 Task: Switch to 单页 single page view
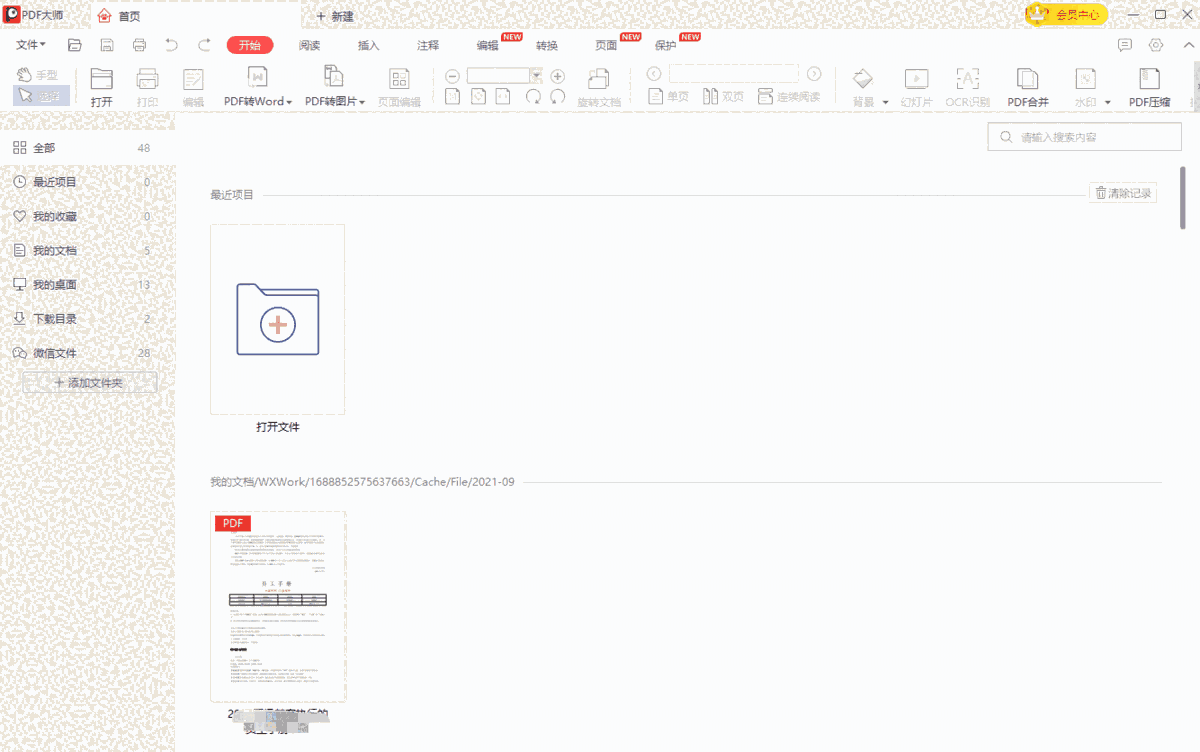pos(669,97)
